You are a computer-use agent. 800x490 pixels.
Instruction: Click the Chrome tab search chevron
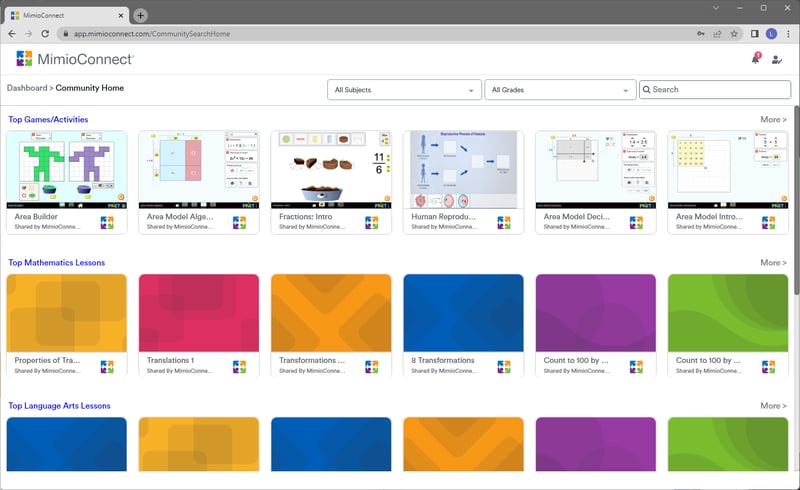(x=716, y=8)
